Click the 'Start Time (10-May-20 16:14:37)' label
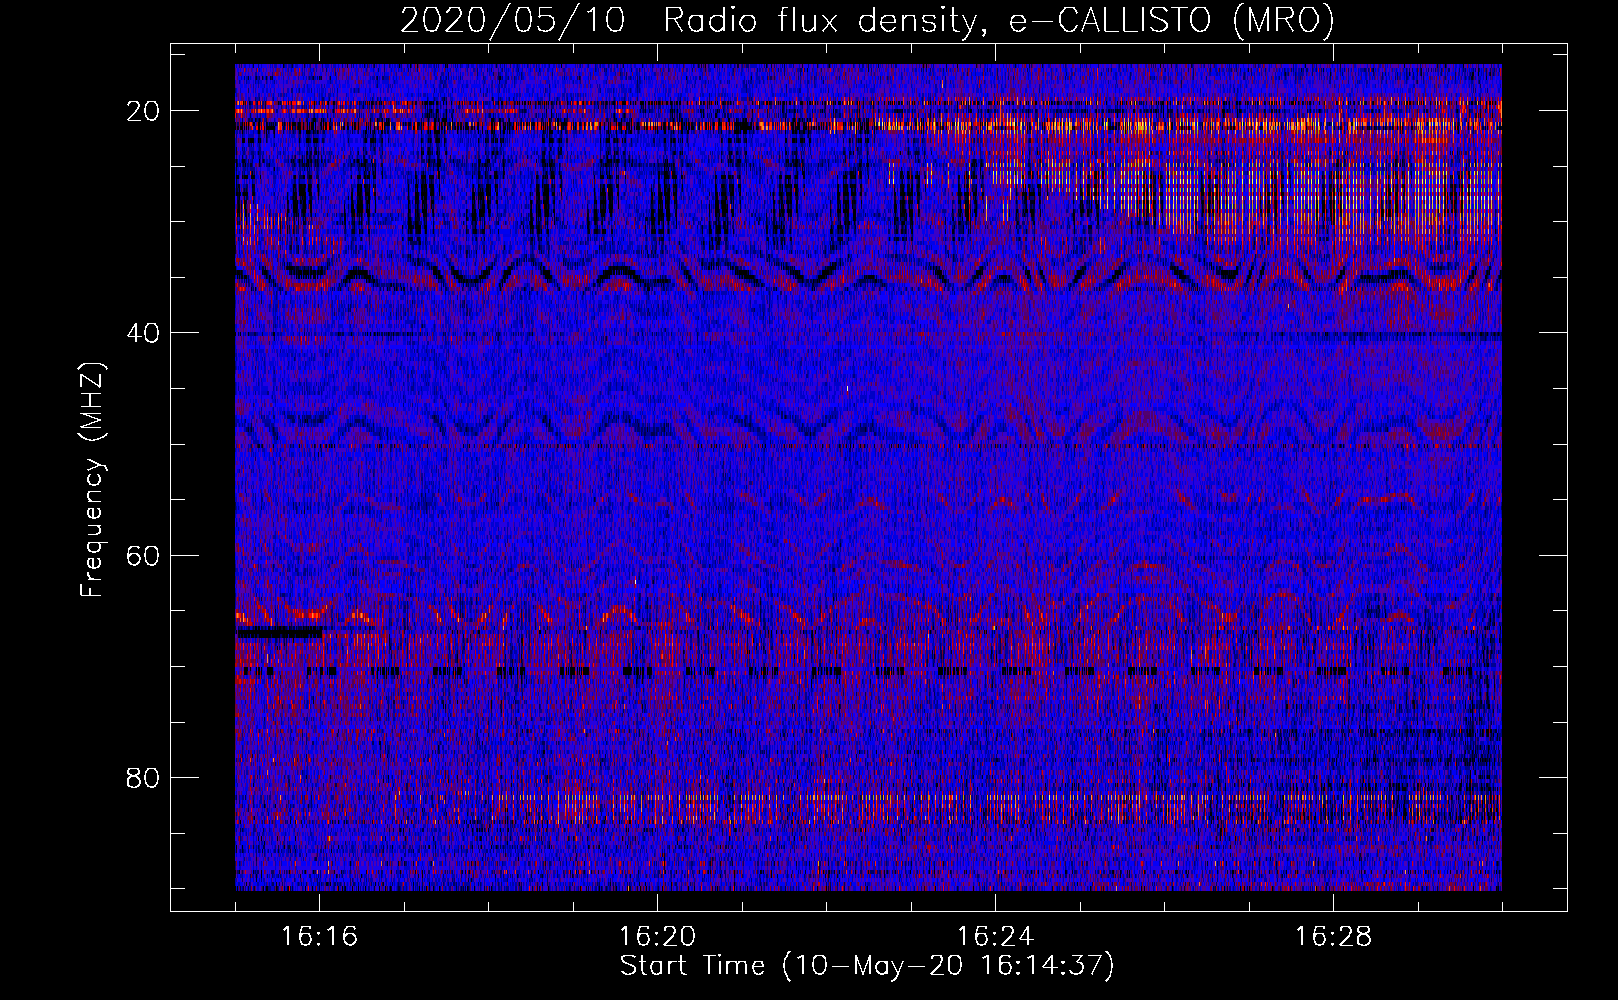 [x=867, y=966]
